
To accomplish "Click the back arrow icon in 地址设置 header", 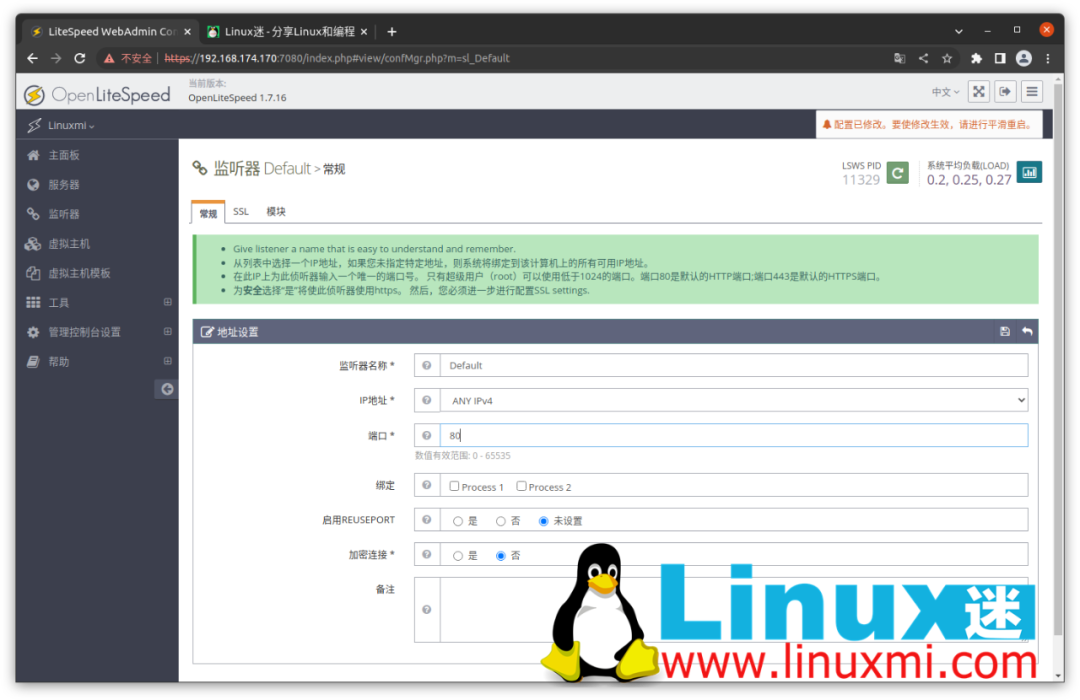I will (x=1027, y=331).
